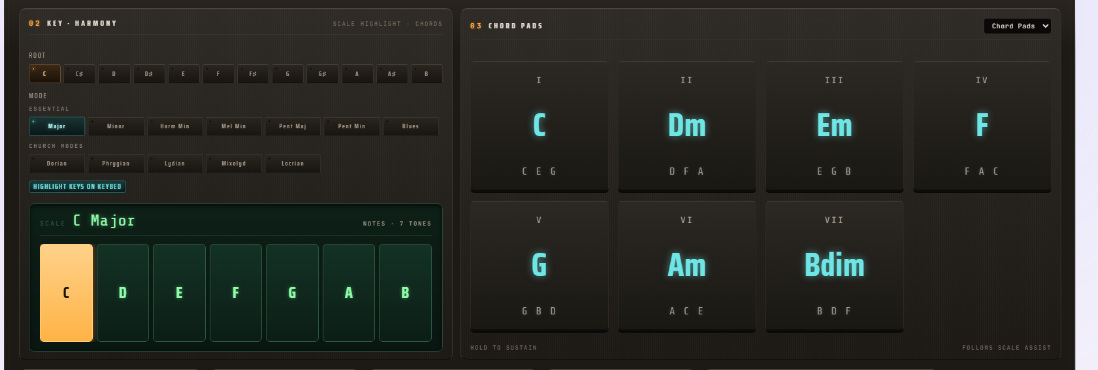Click the Hold to Sustain text
The image size is (1098, 370).
(503, 348)
